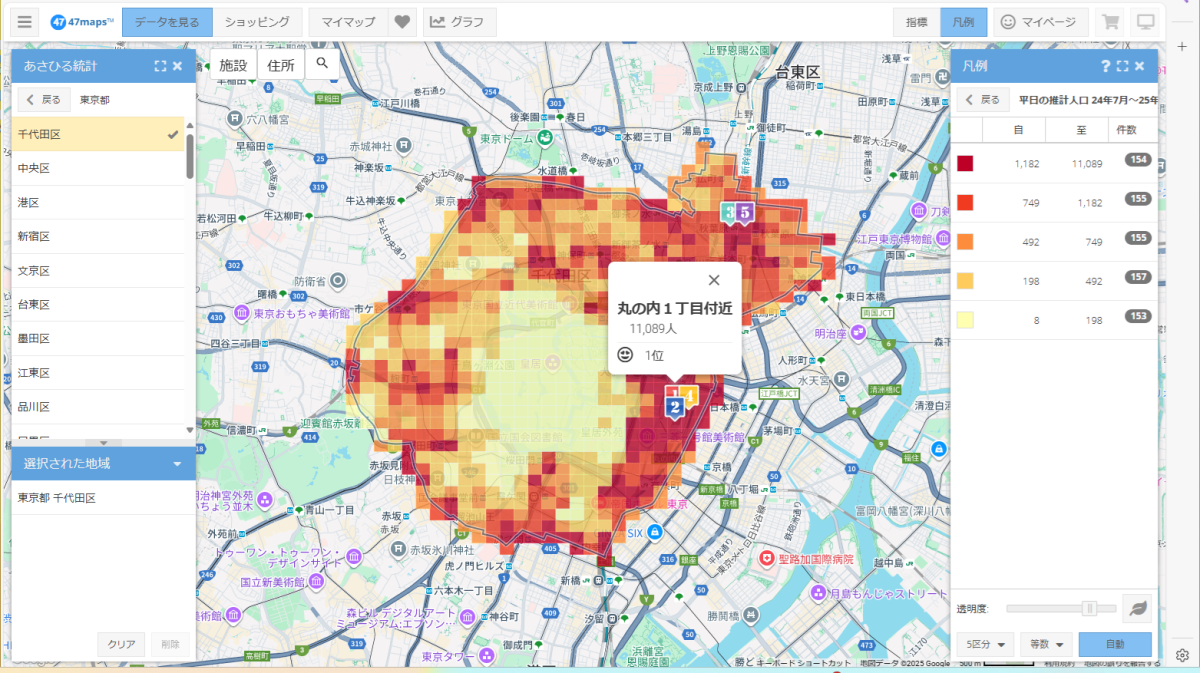Screen dimensions: 1200x673
Task: Click the orange 492–749 legend swatch
Action: click(x=965, y=241)
